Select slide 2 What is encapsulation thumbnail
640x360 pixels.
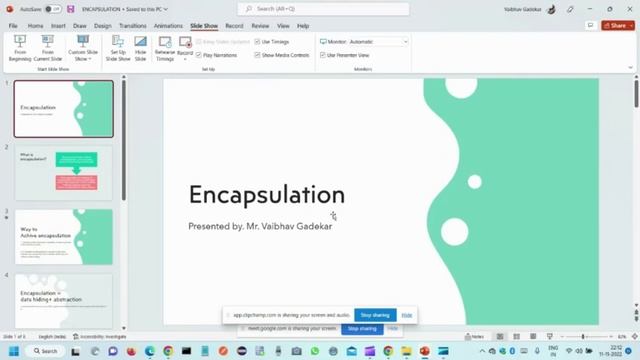pyautogui.click(x=64, y=173)
